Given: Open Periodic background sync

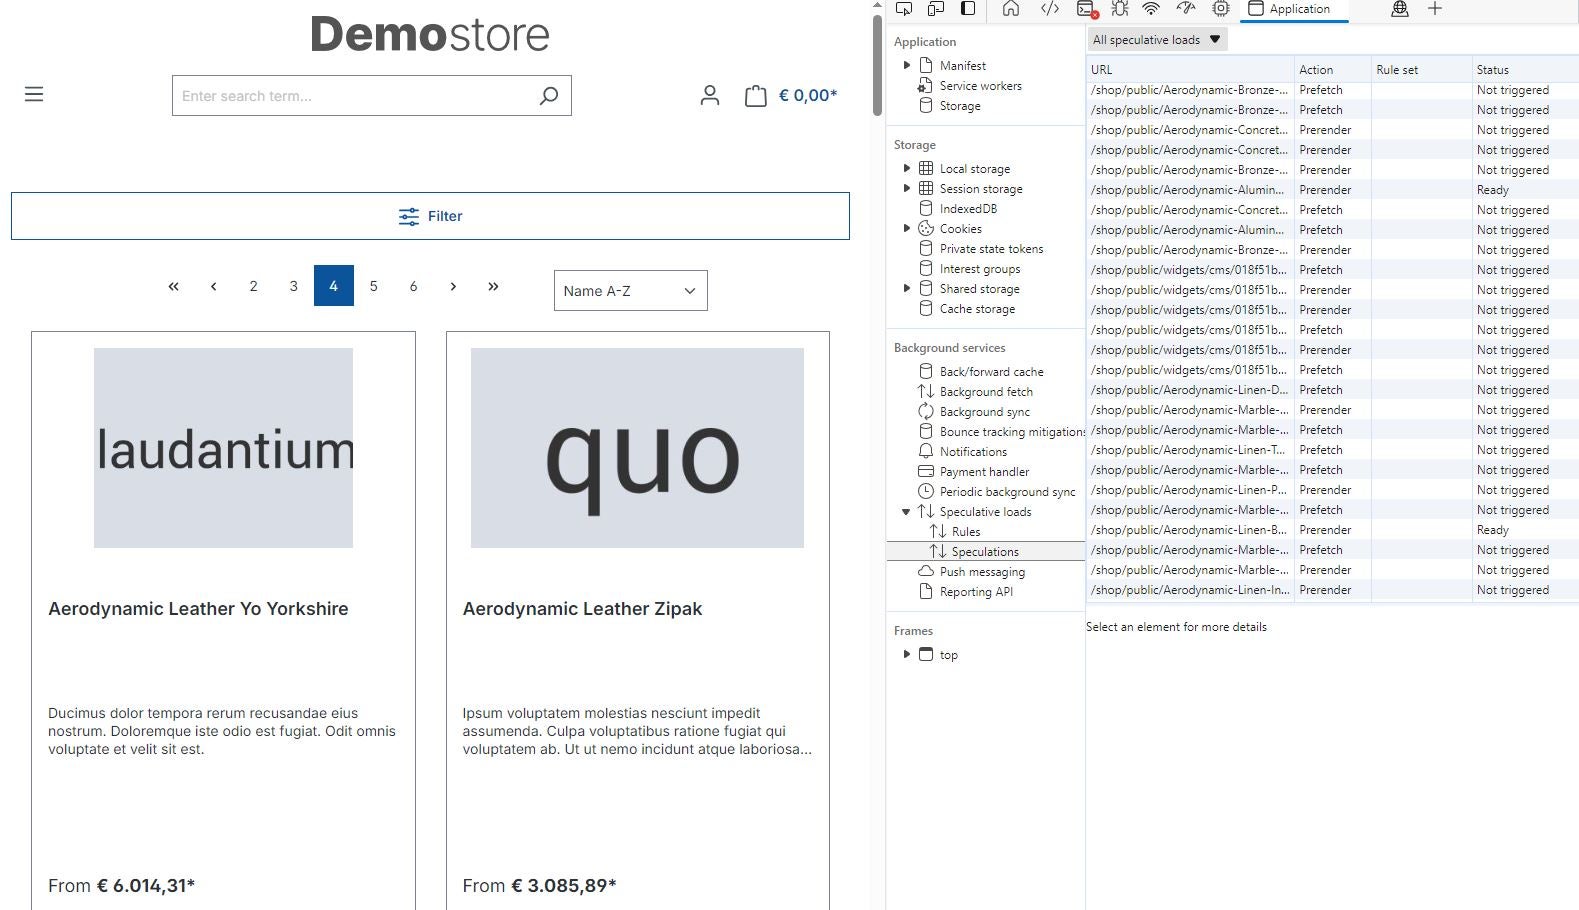Looking at the screenshot, I should click(1007, 492).
